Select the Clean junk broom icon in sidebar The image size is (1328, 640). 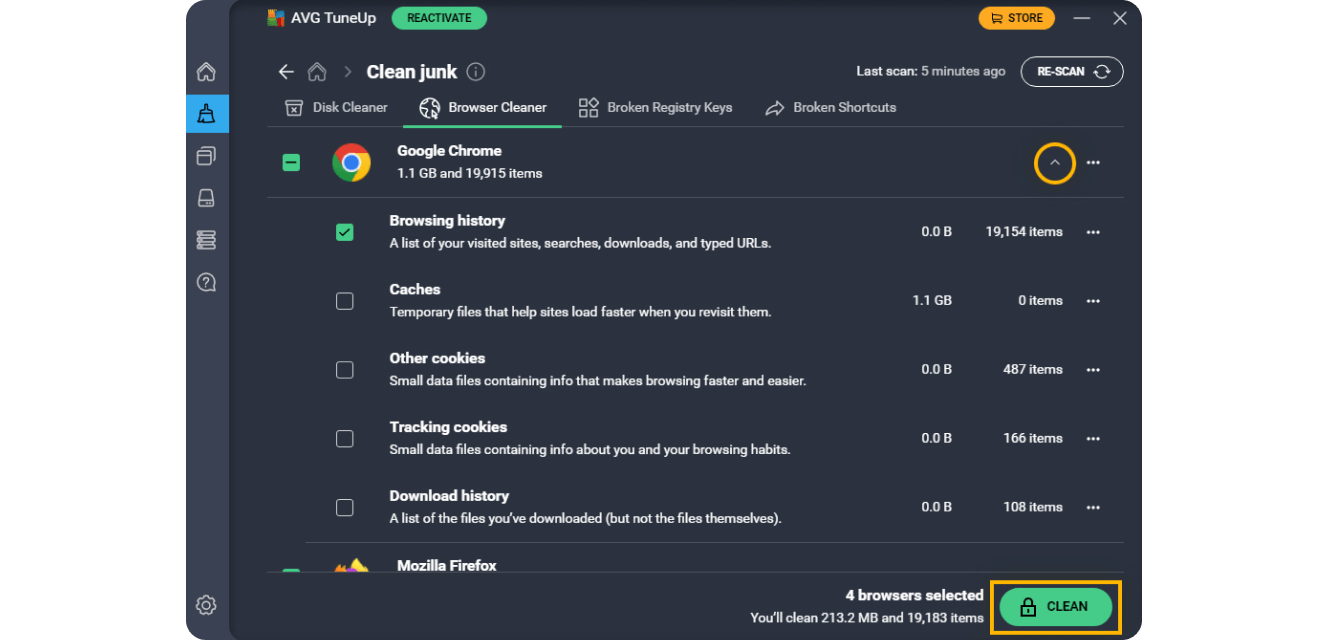(206, 113)
